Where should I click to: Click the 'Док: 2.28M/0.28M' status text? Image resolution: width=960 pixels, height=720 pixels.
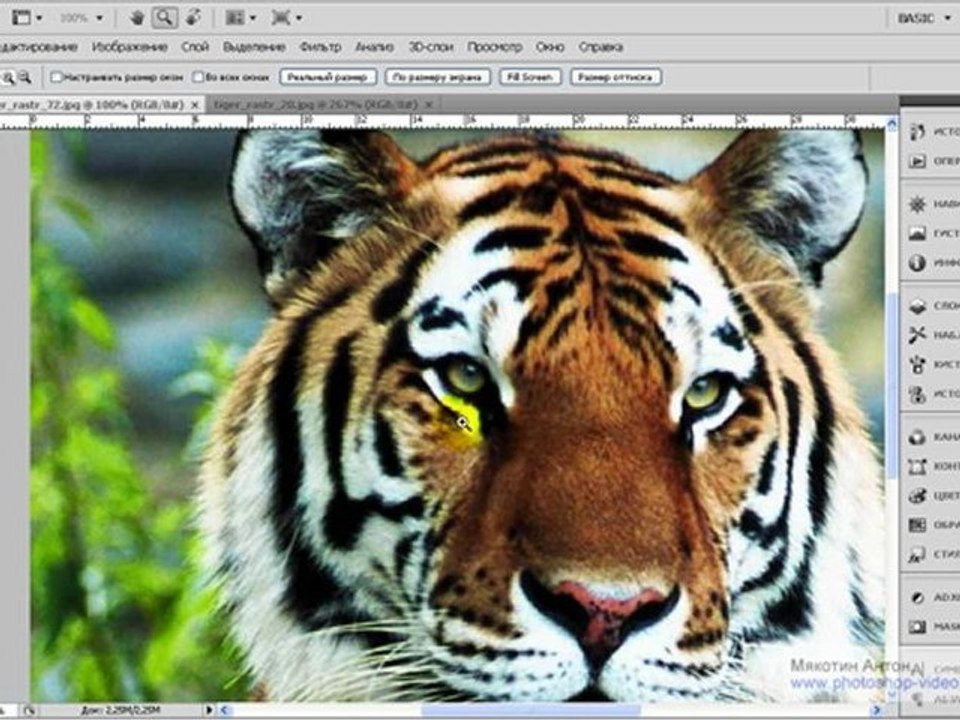click(x=120, y=710)
